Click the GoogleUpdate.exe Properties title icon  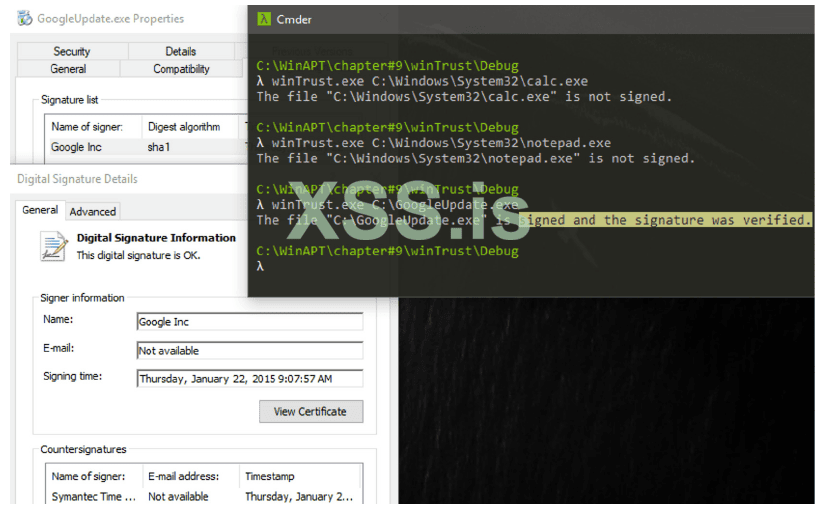[x=24, y=18]
